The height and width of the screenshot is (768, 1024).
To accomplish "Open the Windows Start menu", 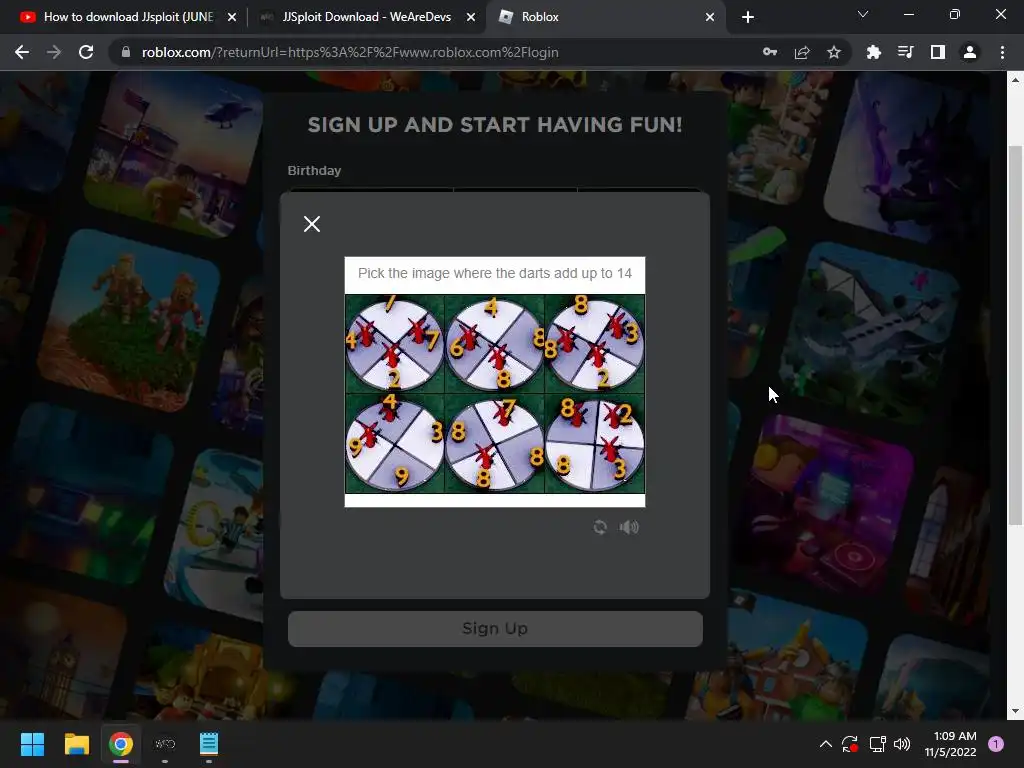I will click(x=32, y=744).
